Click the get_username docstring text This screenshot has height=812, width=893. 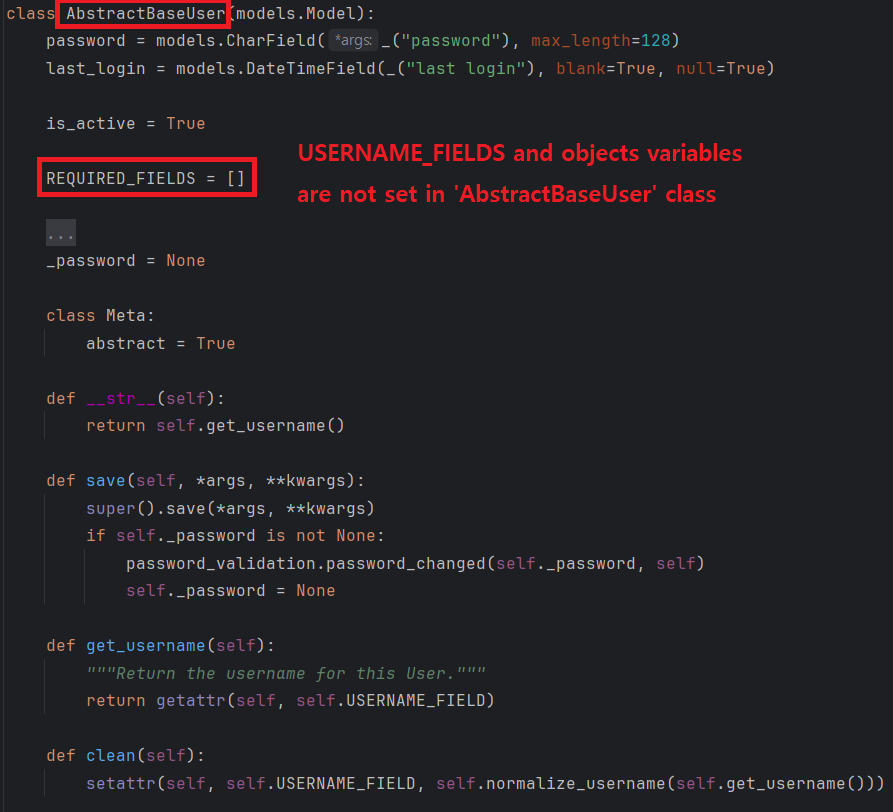pos(285,672)
